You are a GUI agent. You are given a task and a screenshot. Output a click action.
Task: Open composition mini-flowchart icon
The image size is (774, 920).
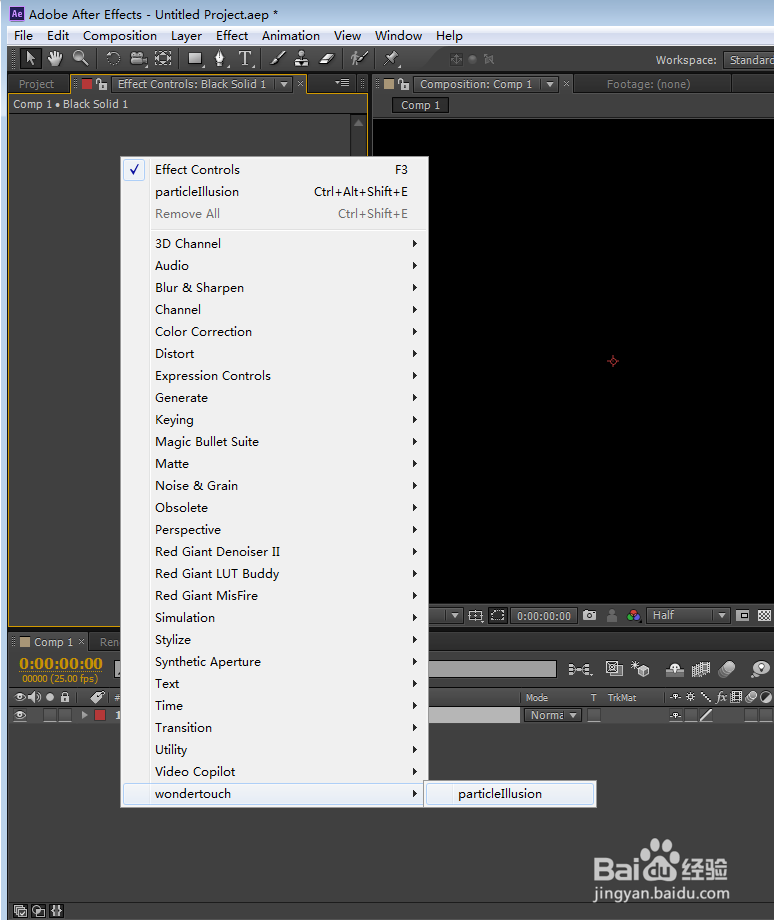(580, 669)
